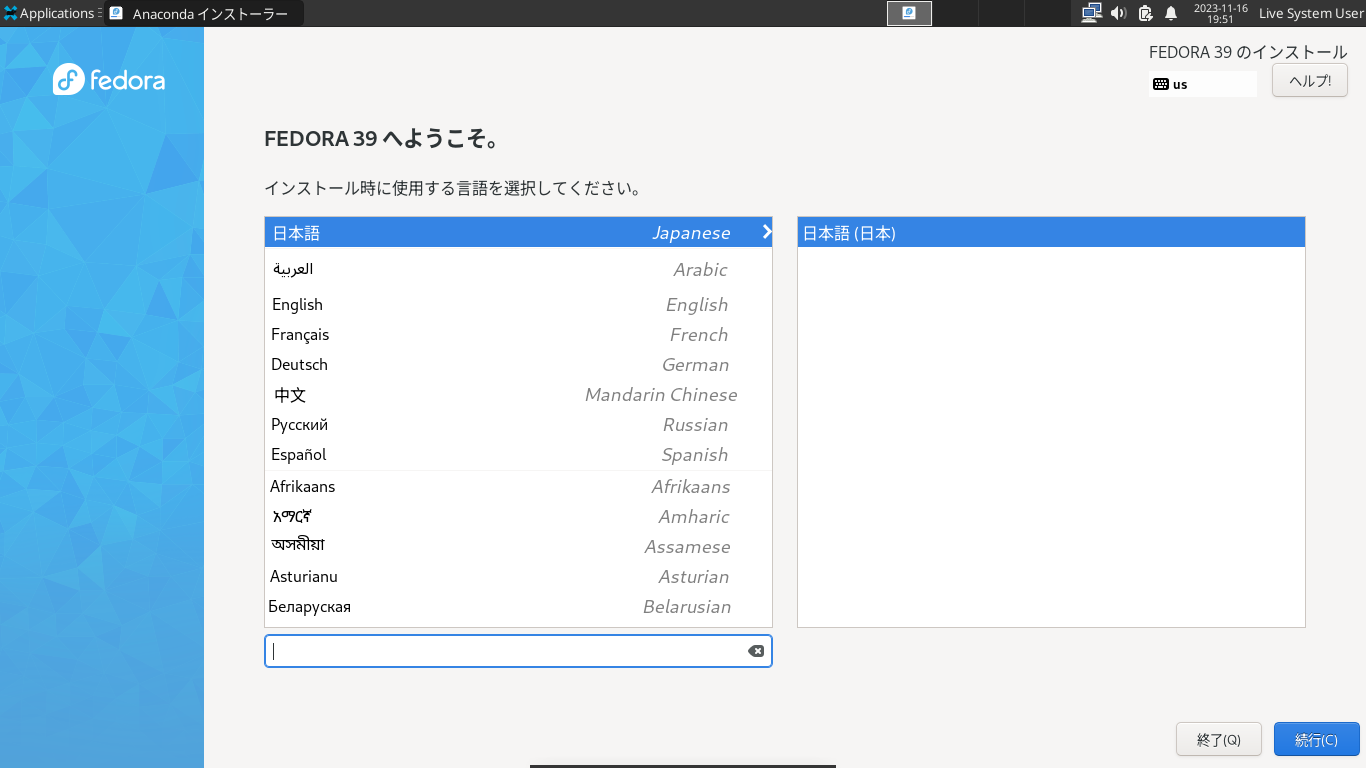Click the workspace switcher thumbnail with installer icon
1366x768 pixels.
(x=909, y=13)
